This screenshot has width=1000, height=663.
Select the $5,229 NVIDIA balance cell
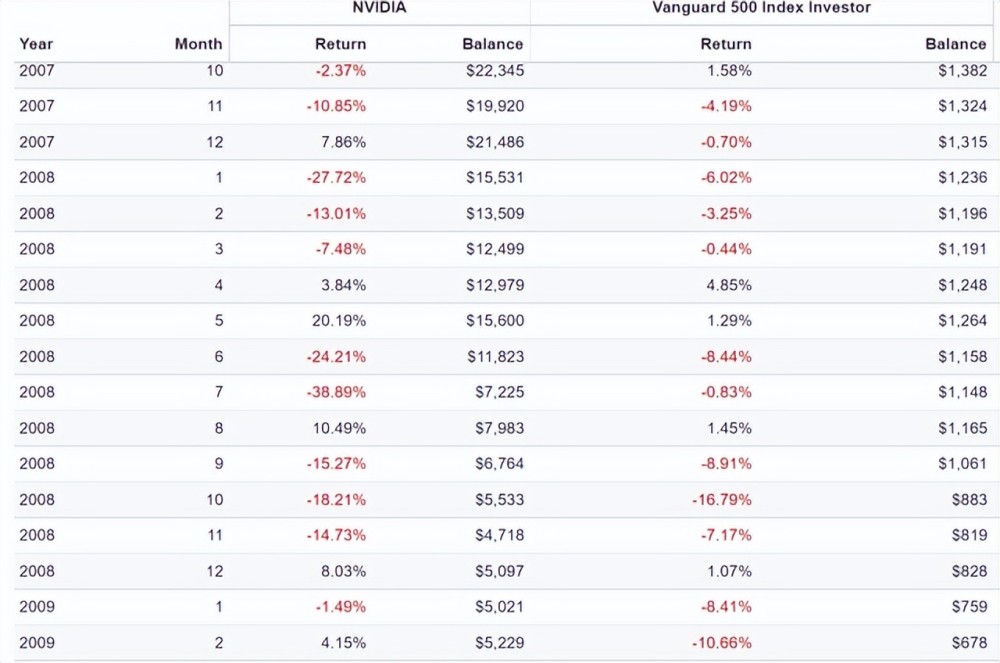[499, 642]
